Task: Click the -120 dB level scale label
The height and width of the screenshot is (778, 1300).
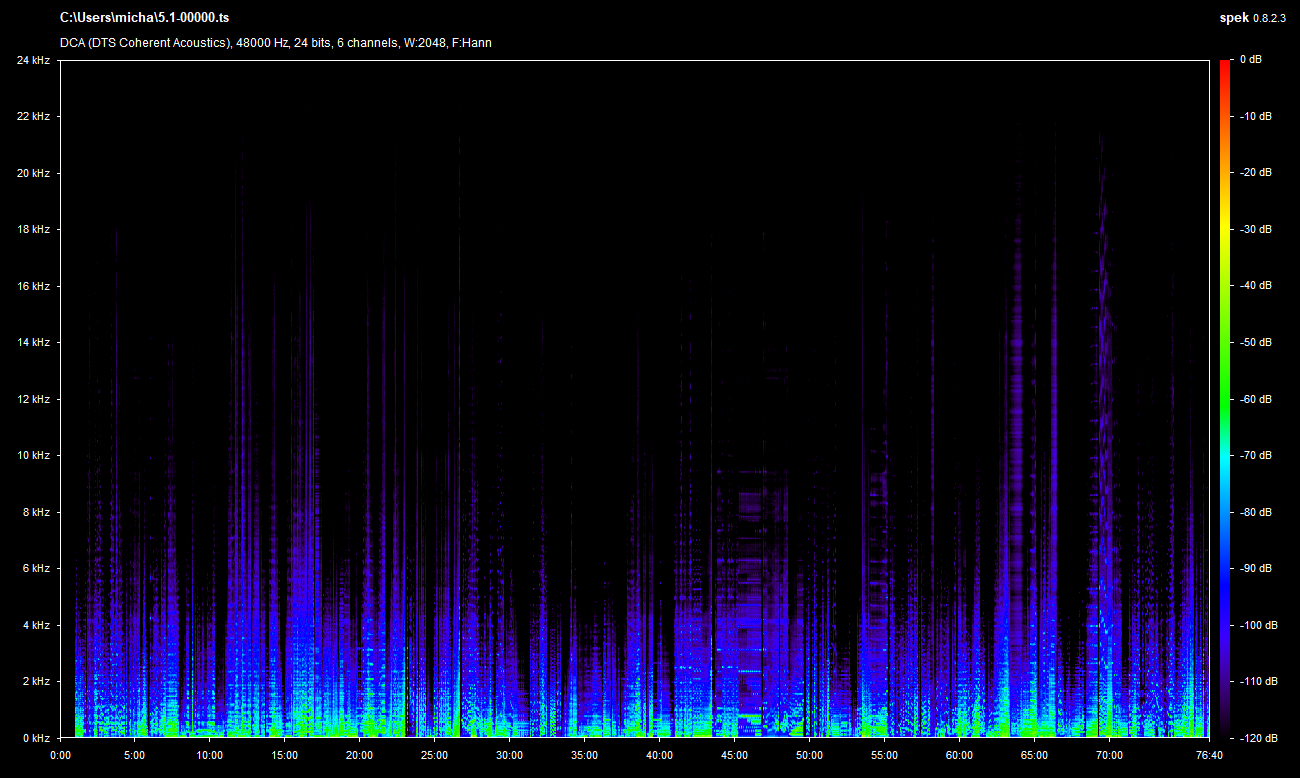Action: click(x=1256, y=738)
